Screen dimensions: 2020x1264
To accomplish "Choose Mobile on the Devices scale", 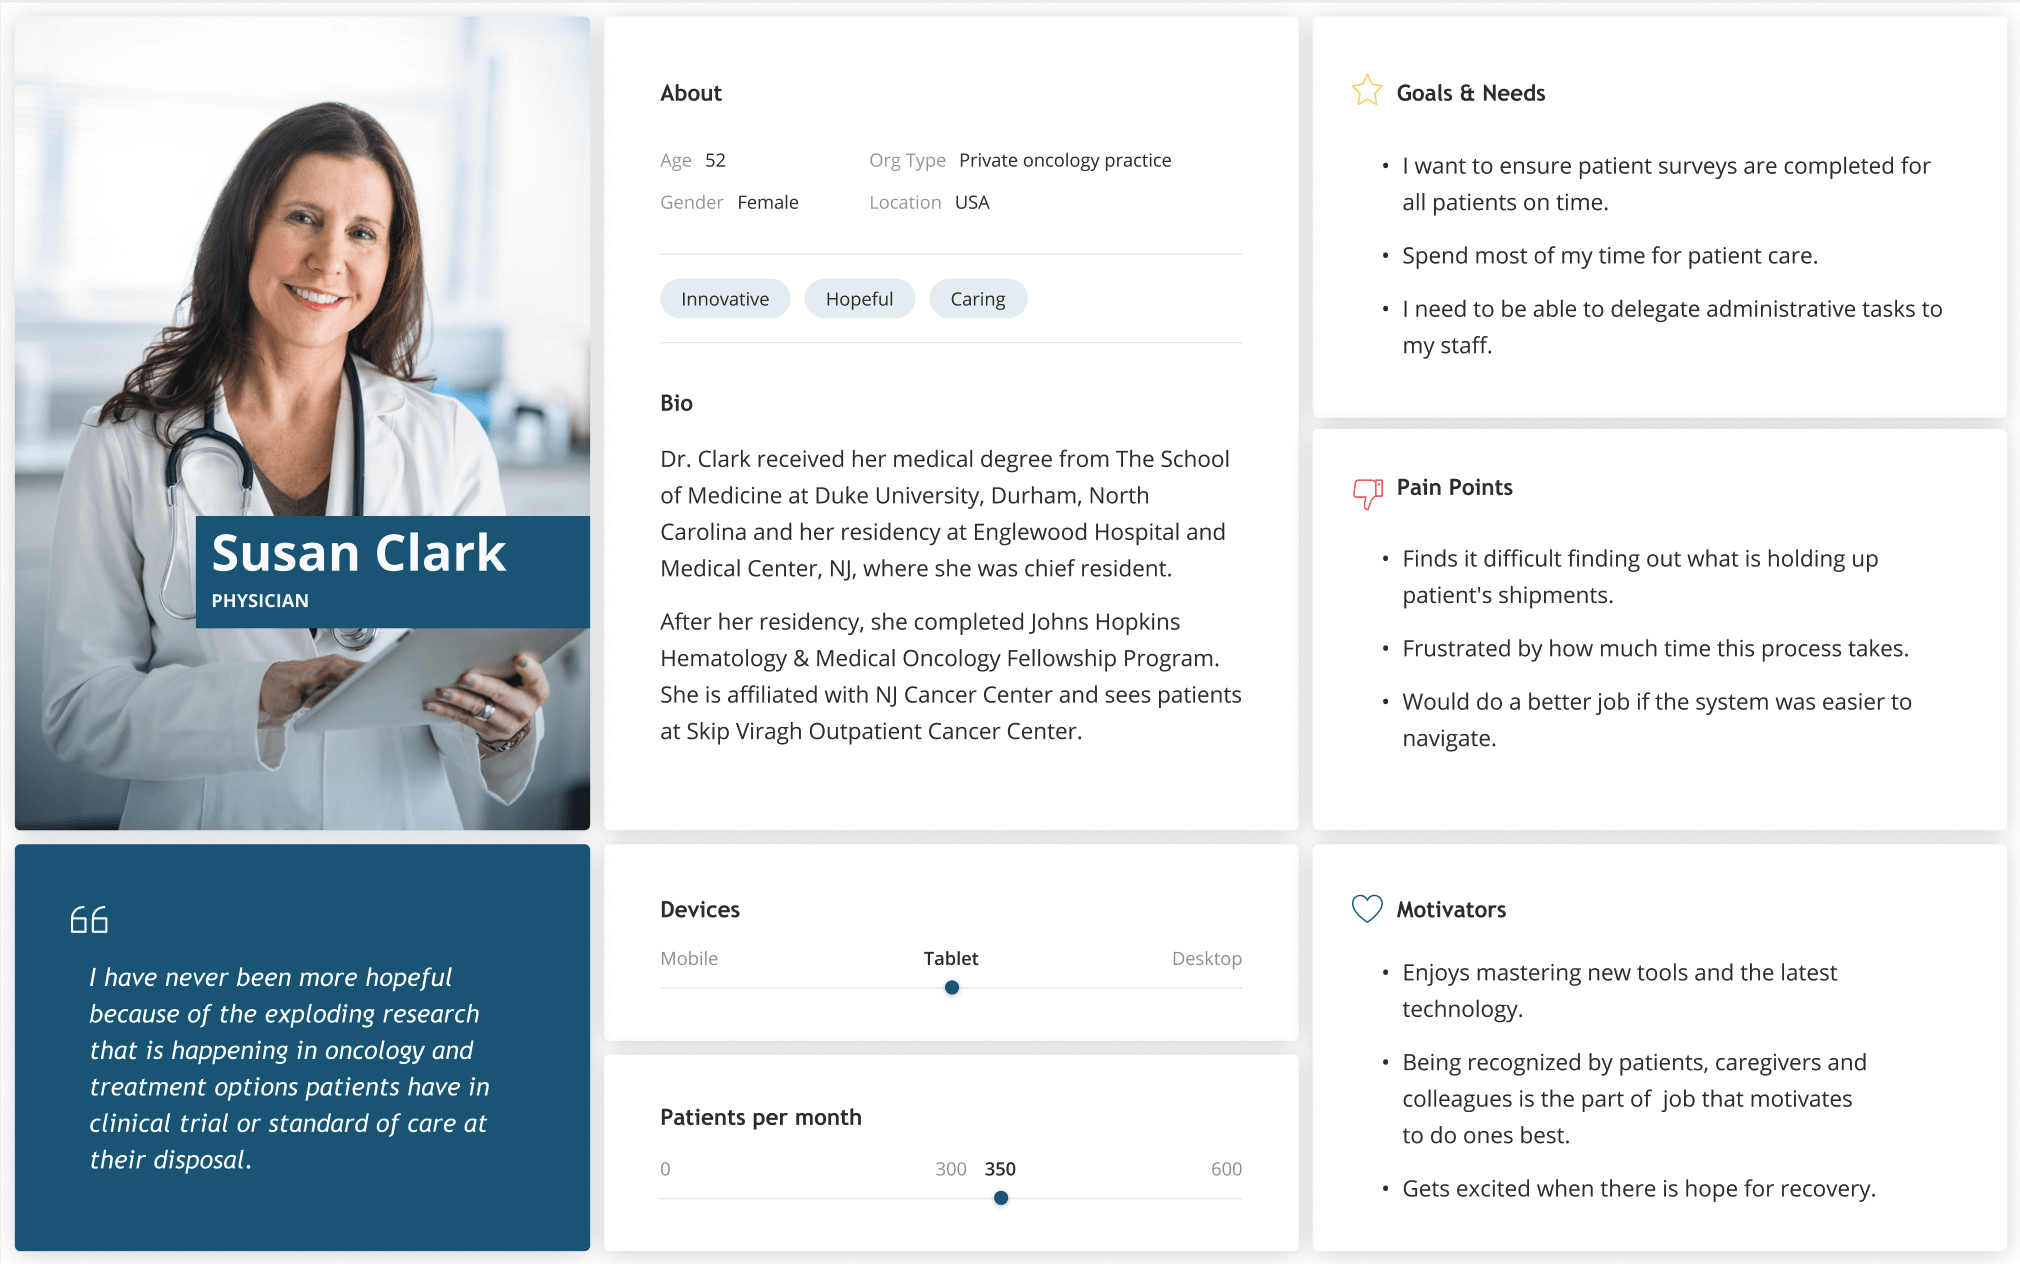I will (x=689, y=958).
